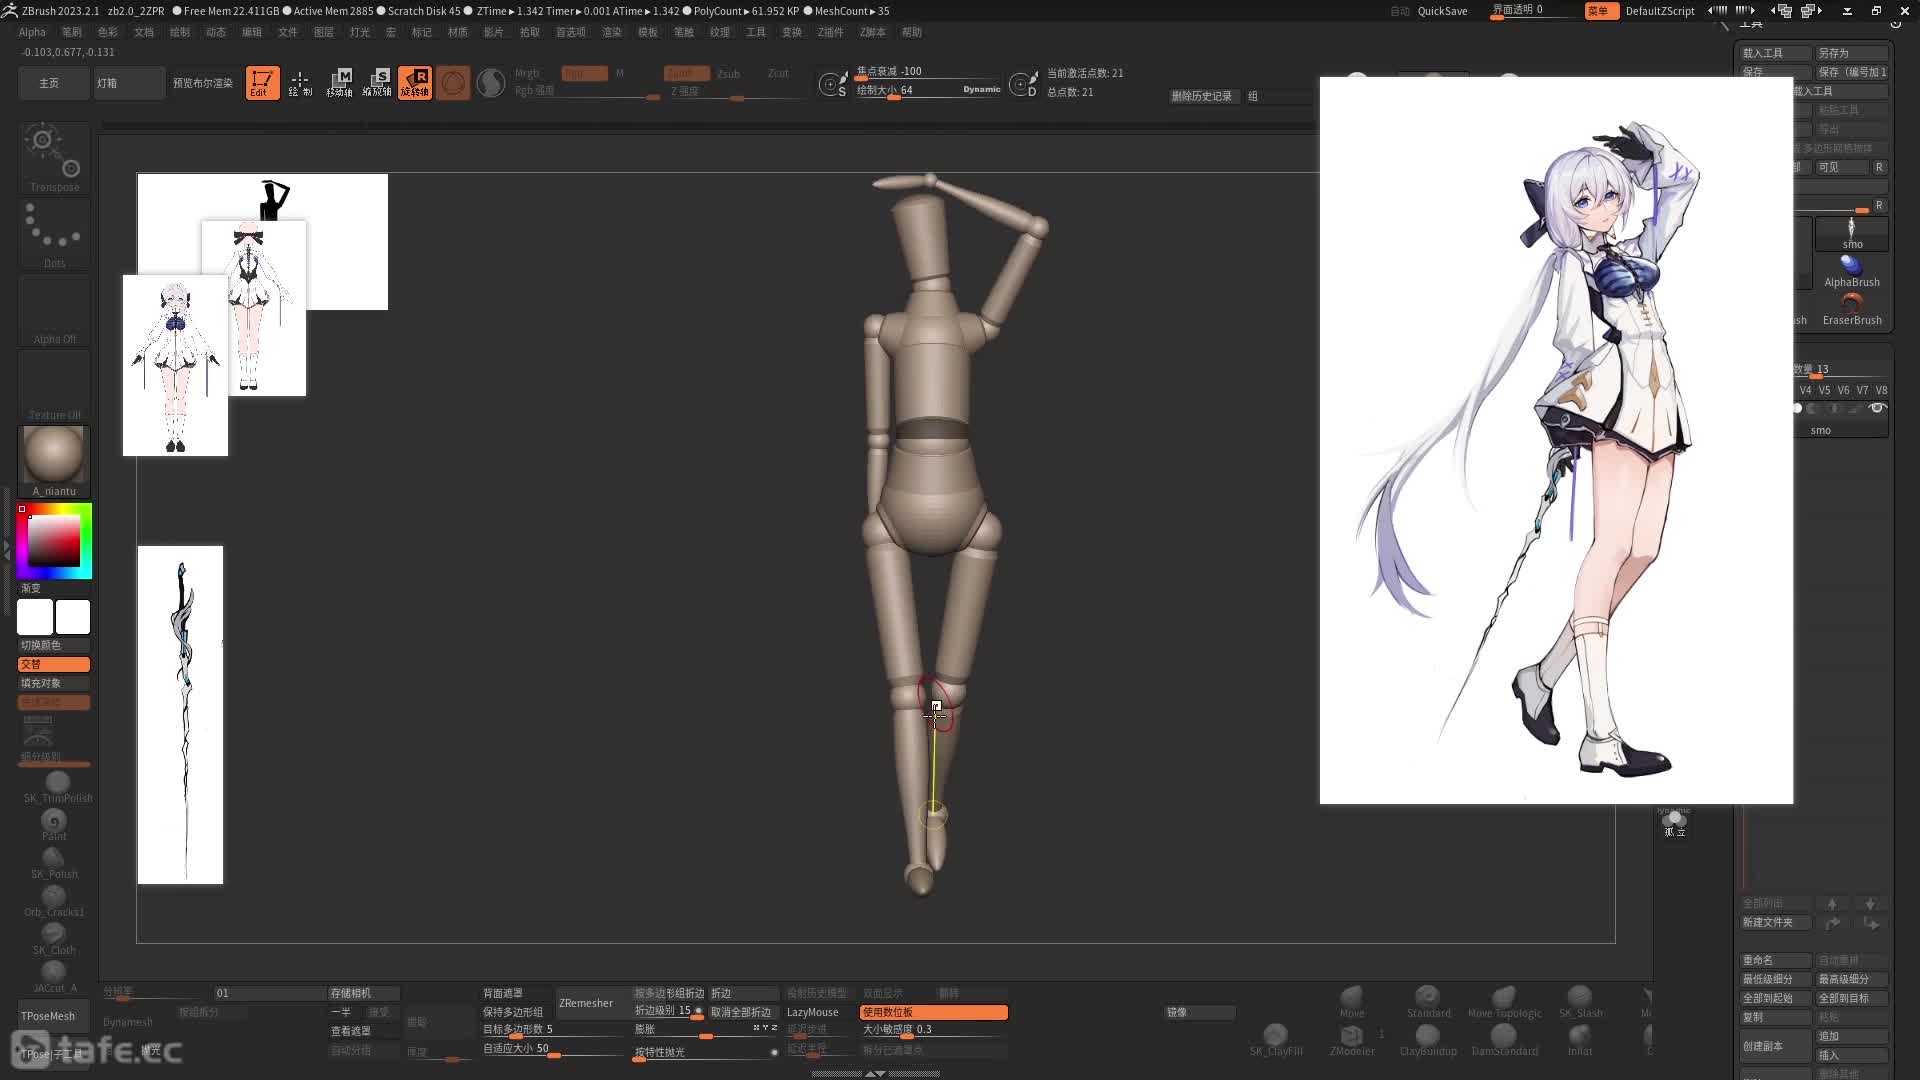Open the Dots stroke type selector
This screenshot has width=1920, height=1080.
coord(54,234)
